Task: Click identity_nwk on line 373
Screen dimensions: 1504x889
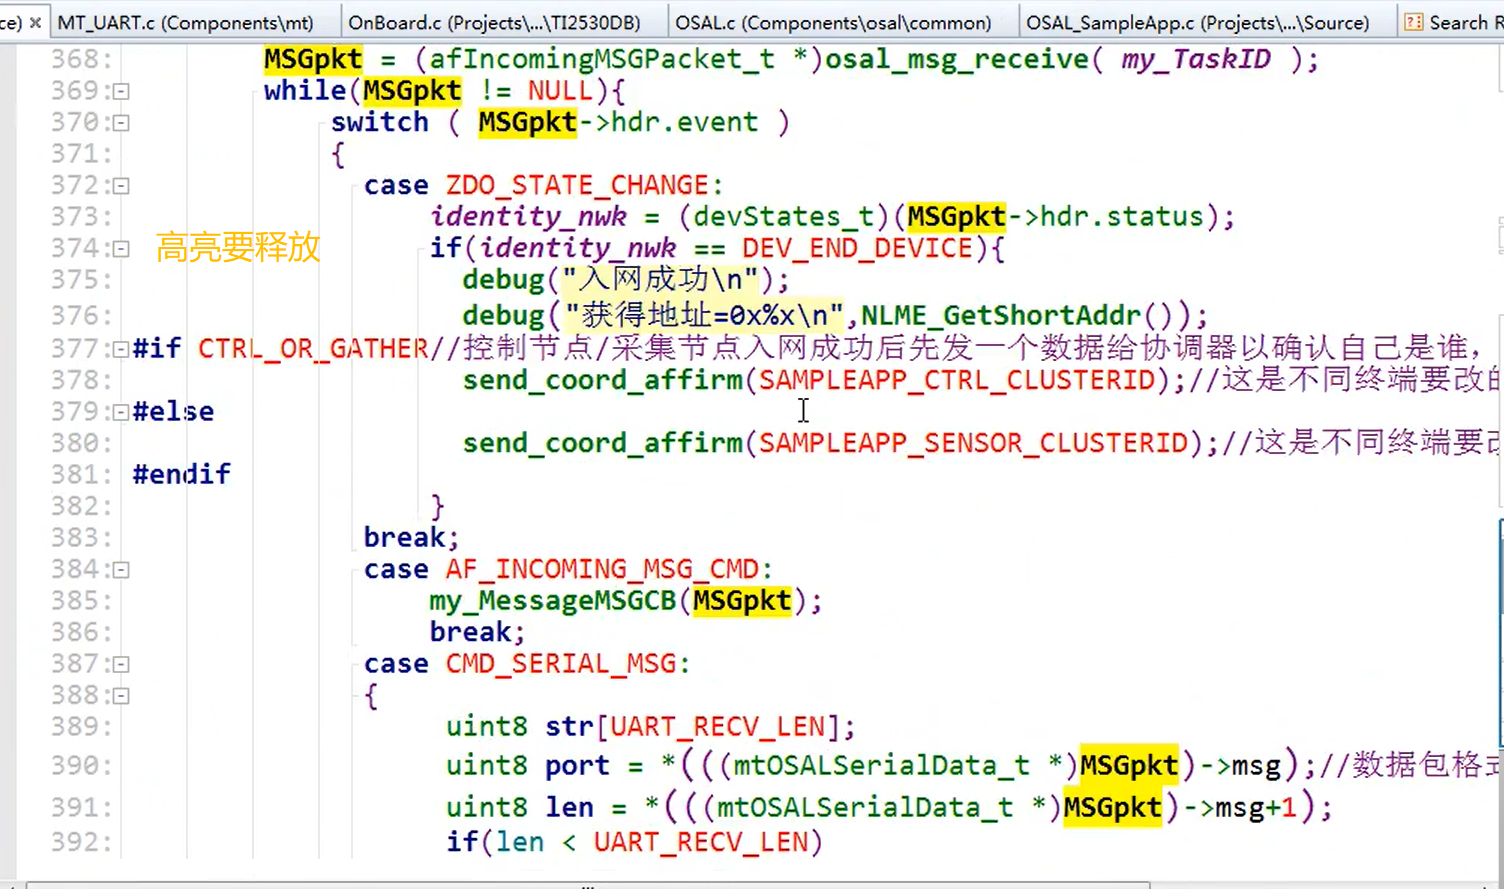Action: tap(528, 217)
